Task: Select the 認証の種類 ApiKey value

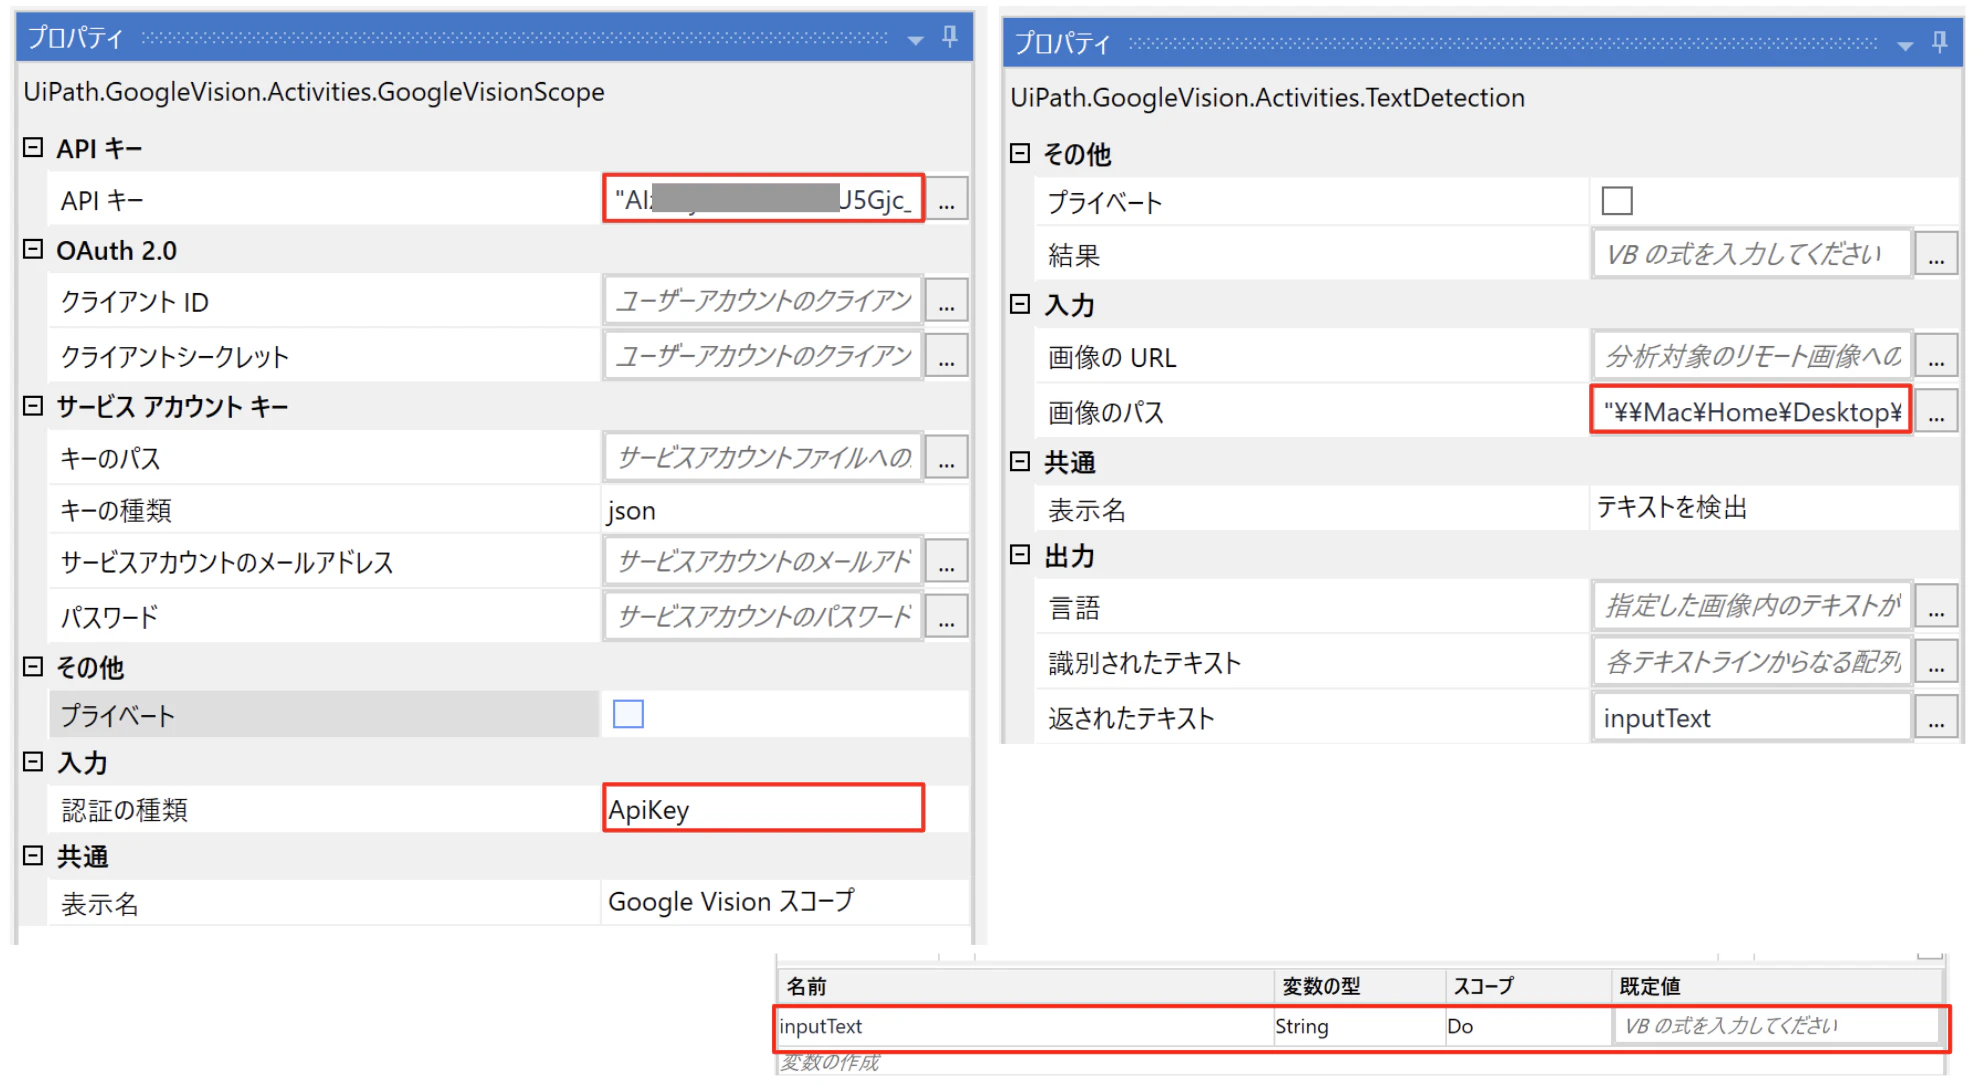Action: [x=763, y=808]
